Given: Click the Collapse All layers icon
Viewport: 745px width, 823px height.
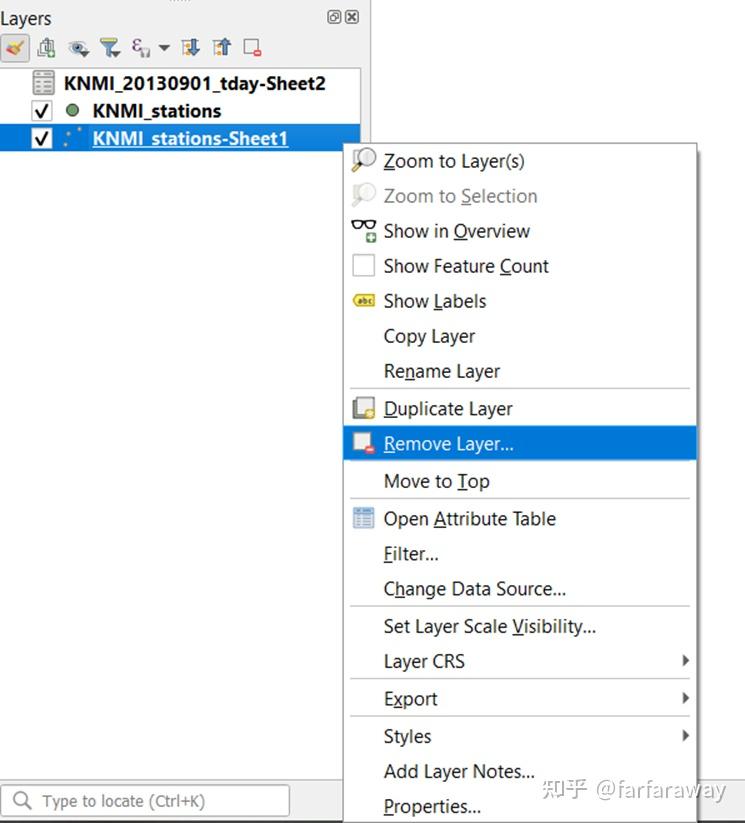Looking at the screenshot, I should point(222,47).
